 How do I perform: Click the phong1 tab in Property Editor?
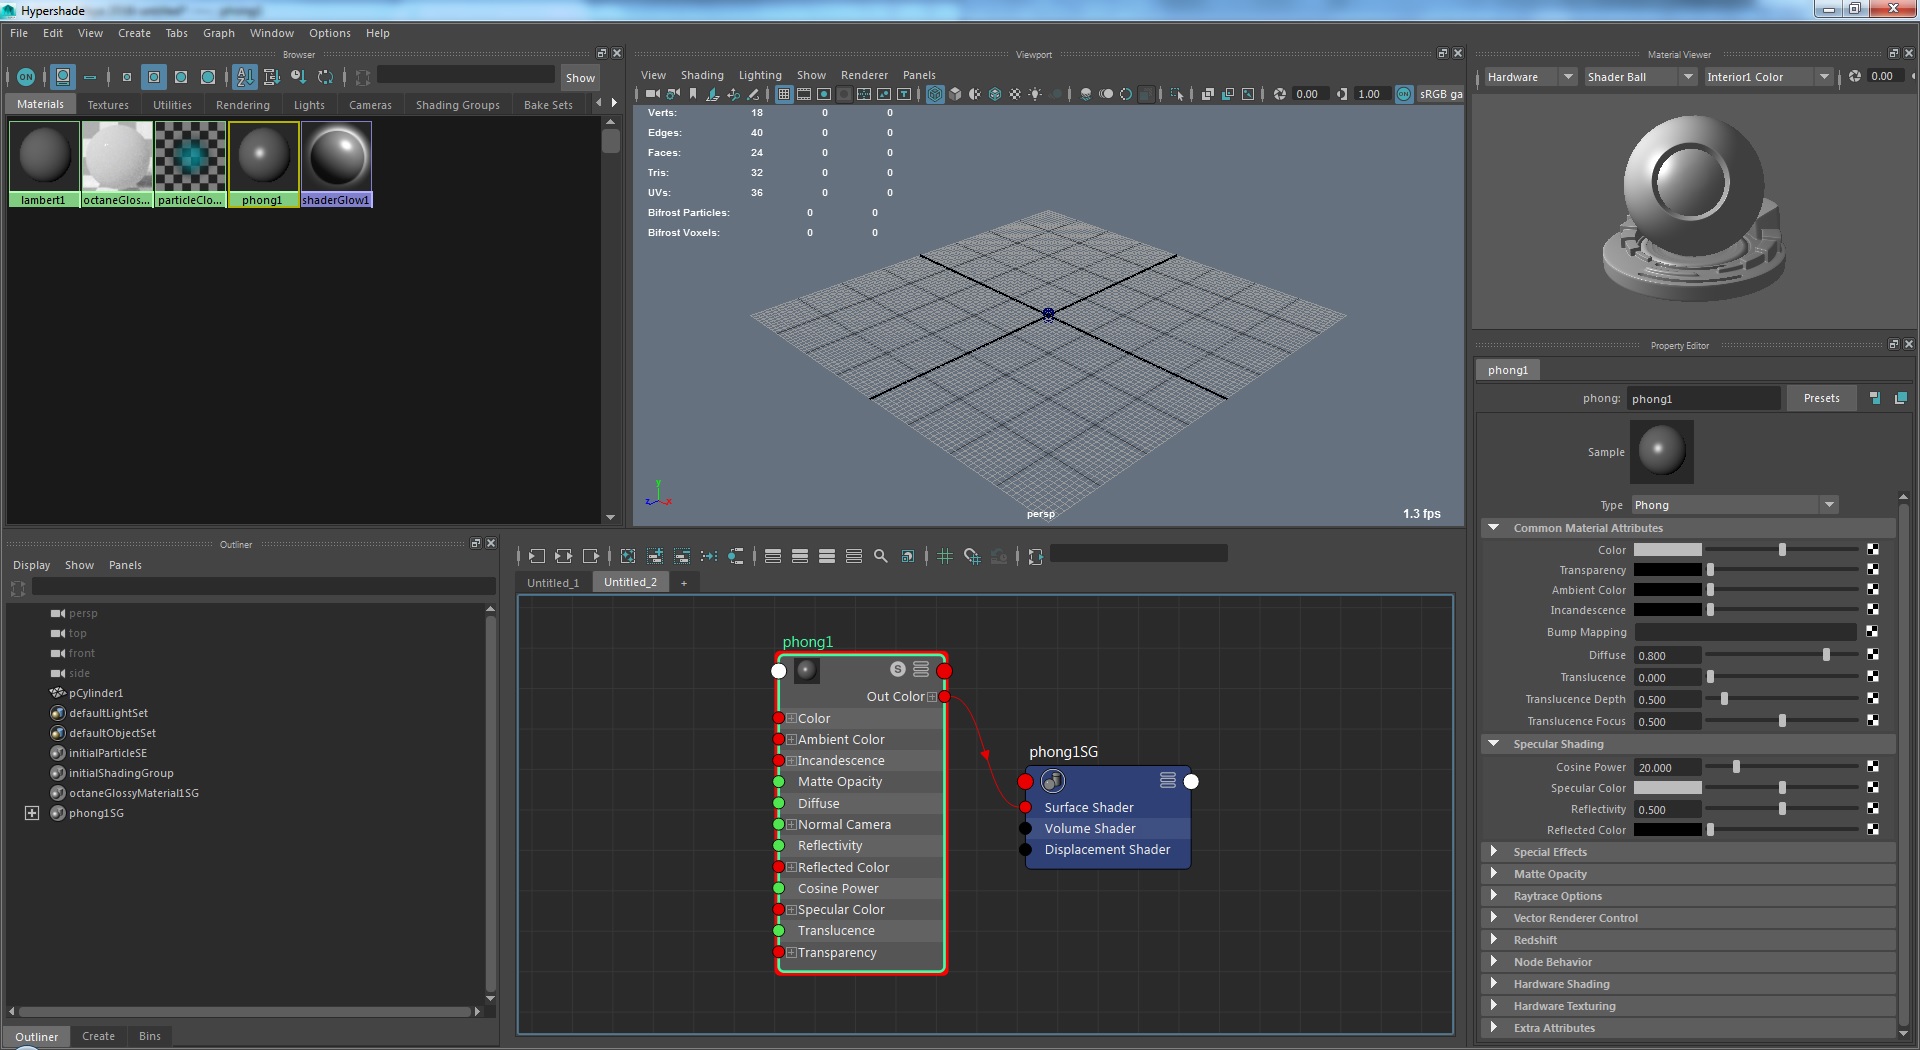tap(1507, 370)
